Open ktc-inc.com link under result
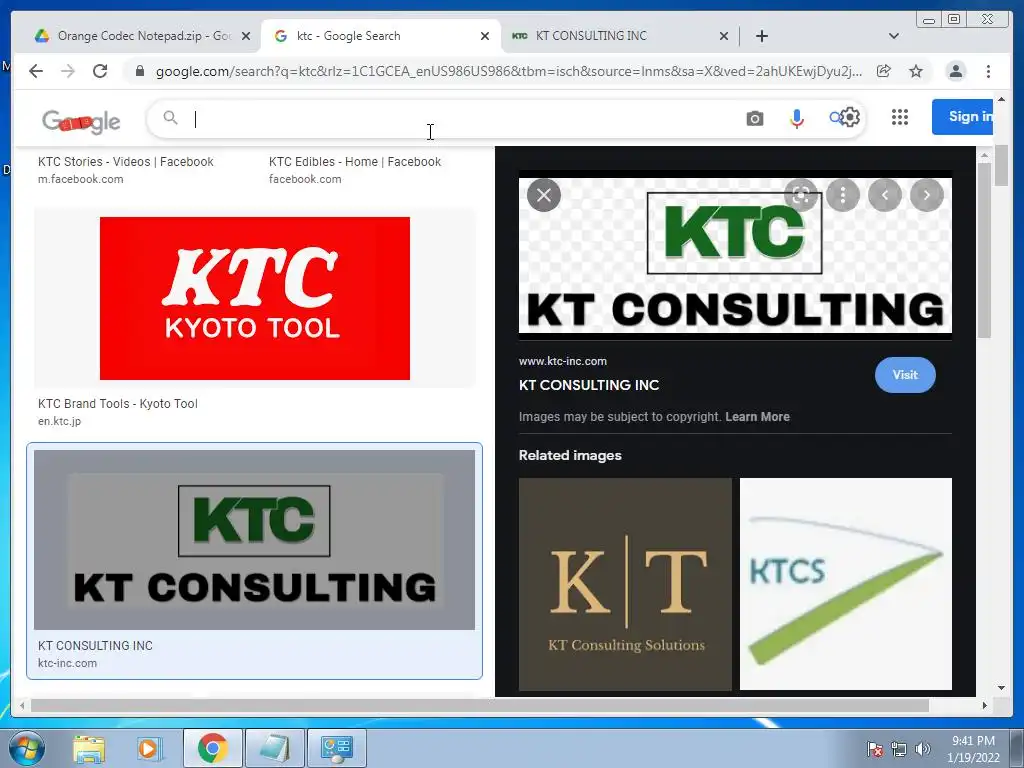The height and width of the screenshot is (768, 1024). [x=67, y=663]
